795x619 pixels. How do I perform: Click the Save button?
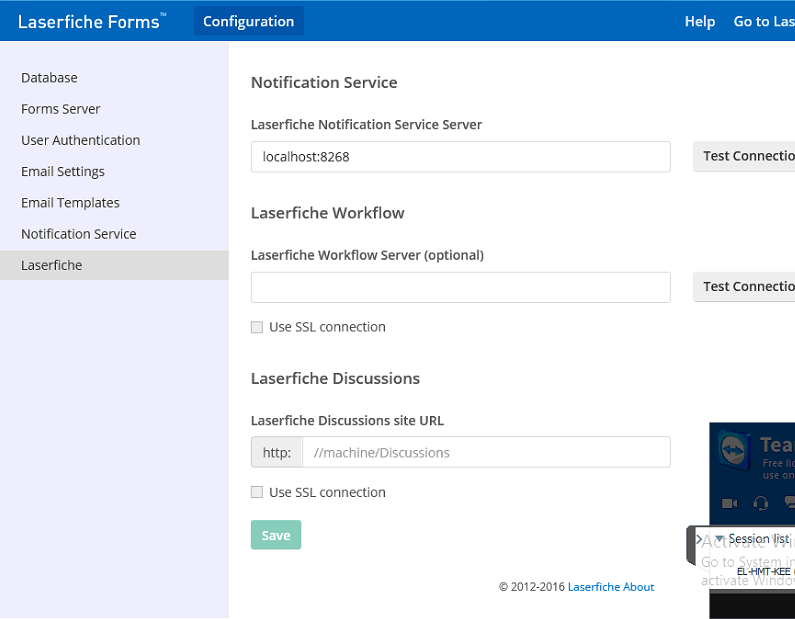275,535
